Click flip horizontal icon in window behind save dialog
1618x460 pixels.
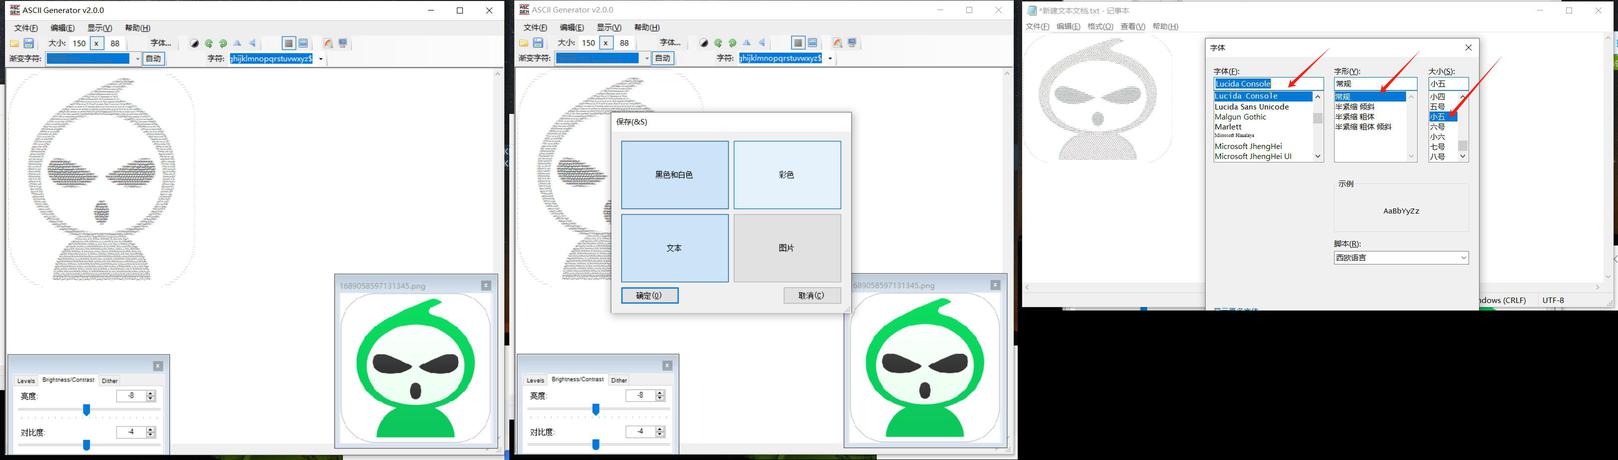(x=746, y=43)
